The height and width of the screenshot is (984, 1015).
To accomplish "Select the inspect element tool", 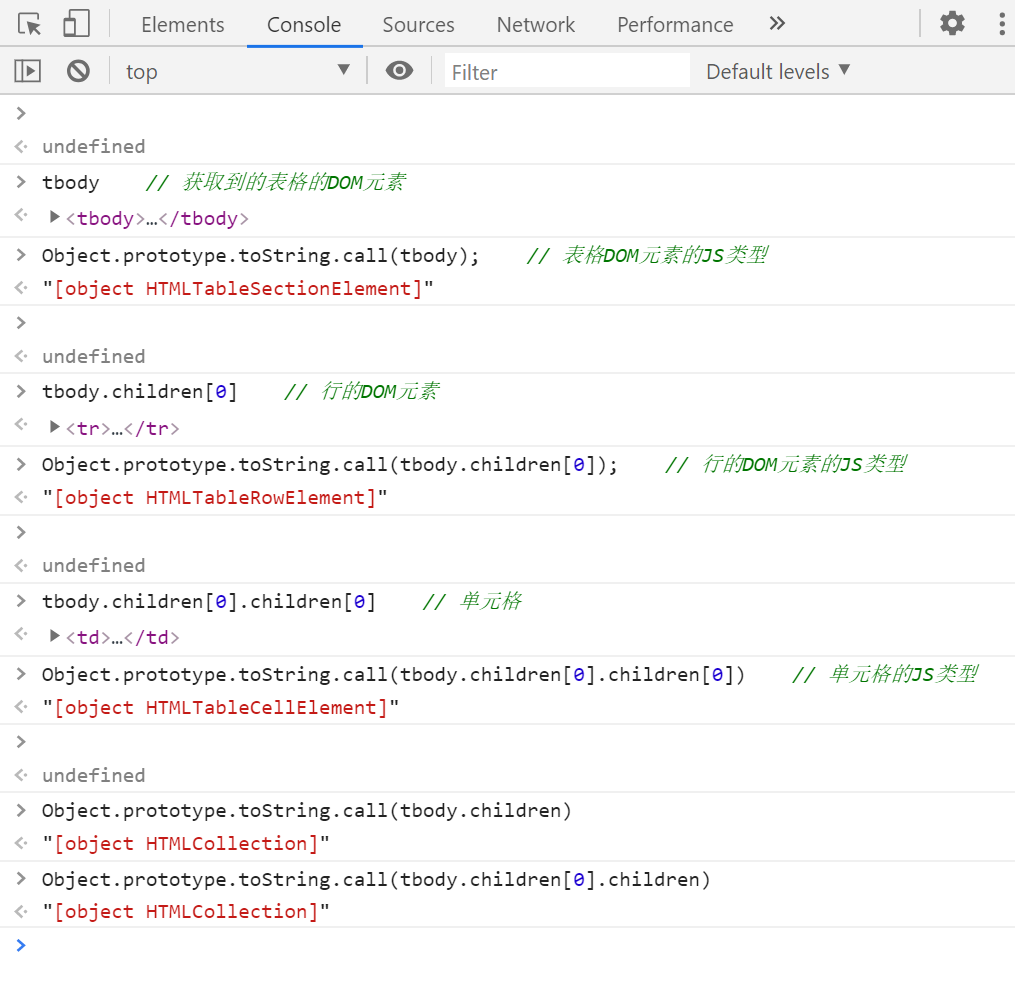I will click(x=28, y=23).
